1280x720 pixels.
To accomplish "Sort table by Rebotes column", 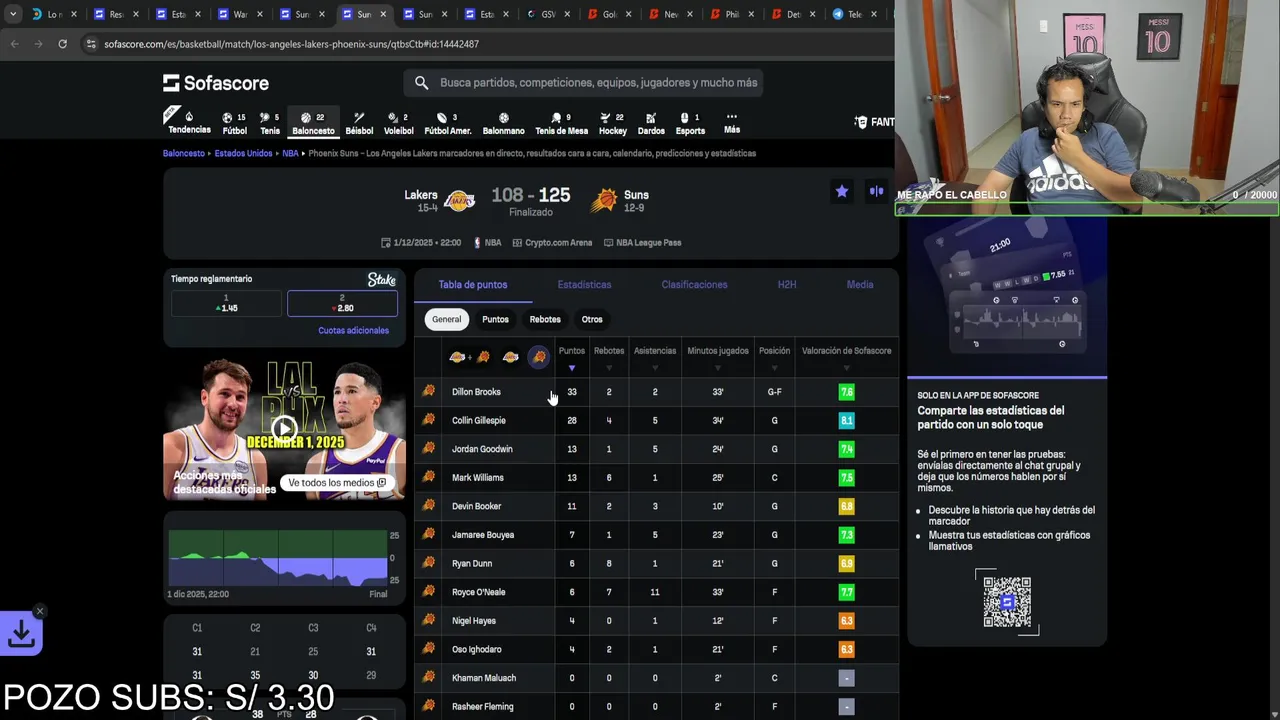I will coord(609,357).
